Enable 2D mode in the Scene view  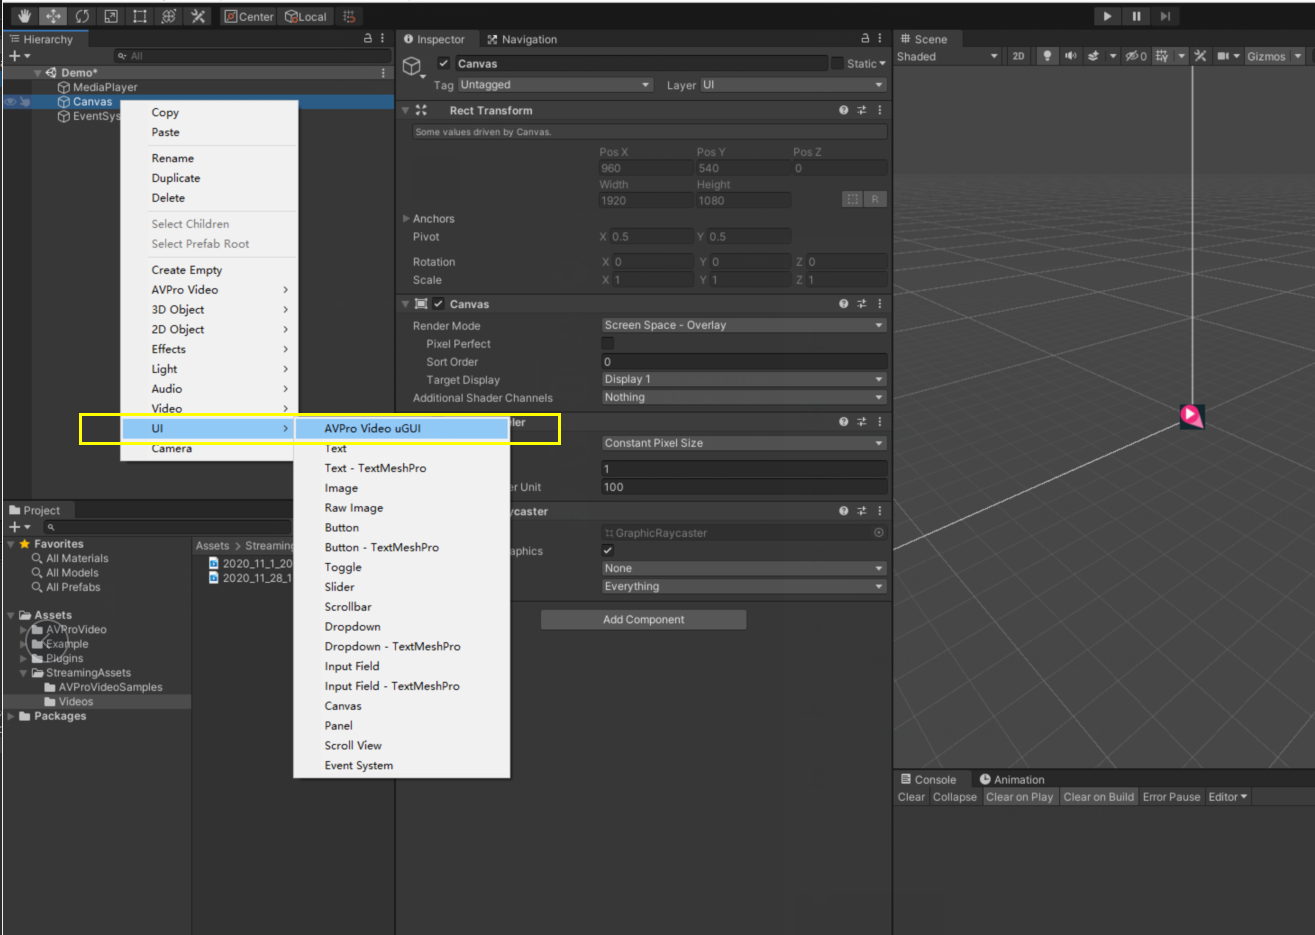(1020, 56)
